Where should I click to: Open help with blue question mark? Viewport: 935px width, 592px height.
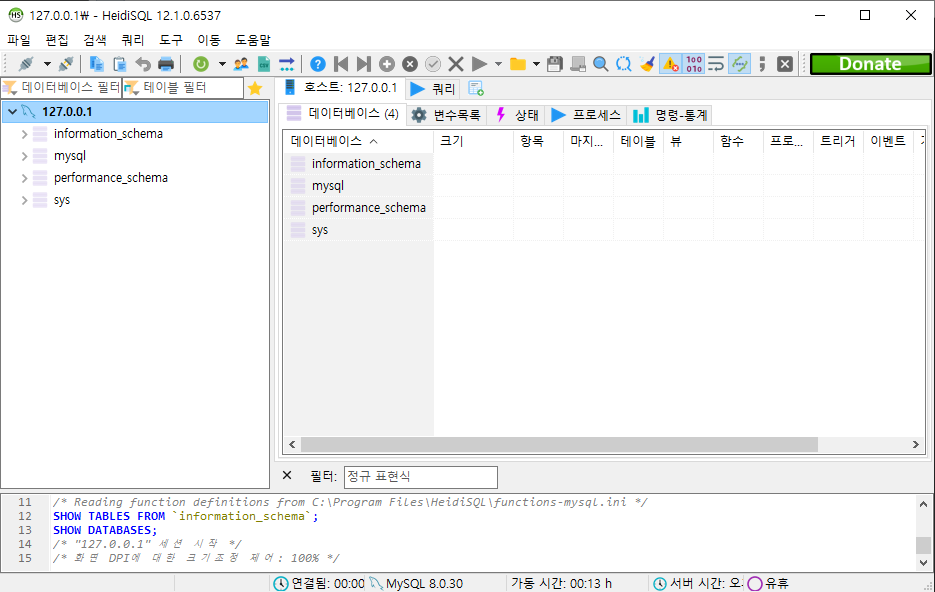click(x=318, y=64)
